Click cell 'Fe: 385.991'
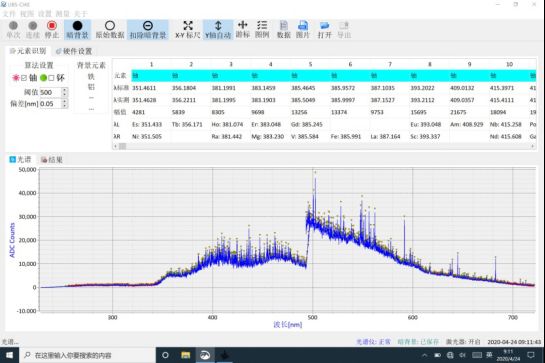 tap(350, 137)
